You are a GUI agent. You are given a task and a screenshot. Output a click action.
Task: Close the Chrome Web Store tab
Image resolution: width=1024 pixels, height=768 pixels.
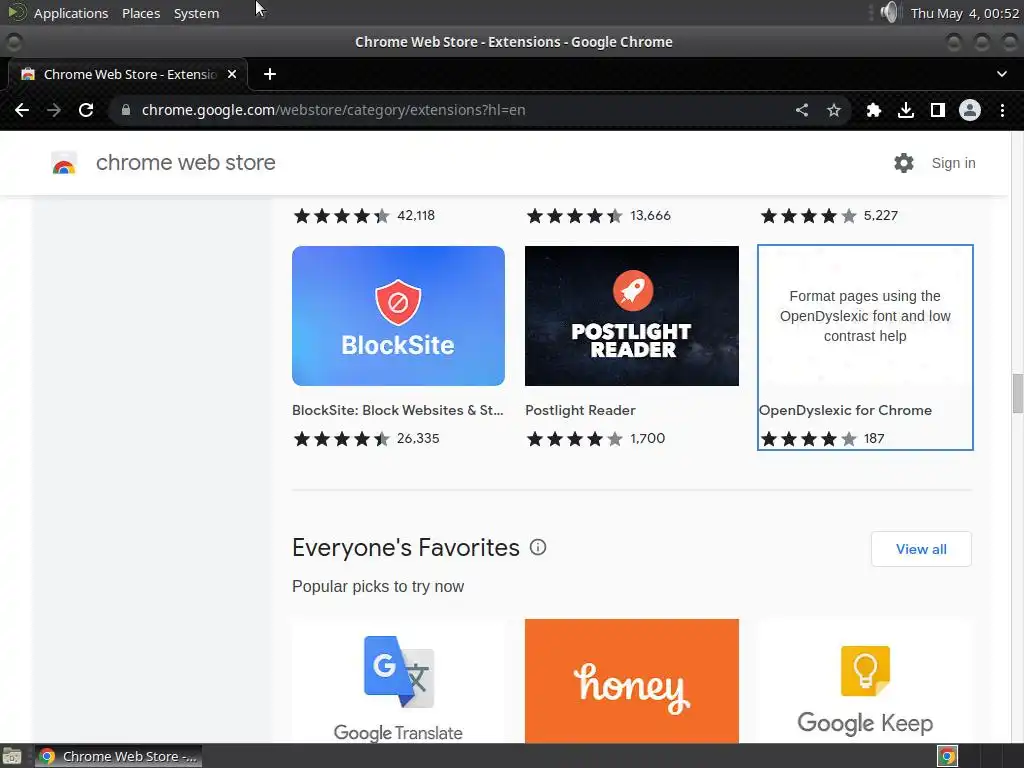pyautogui.click(x=232, y=74)
